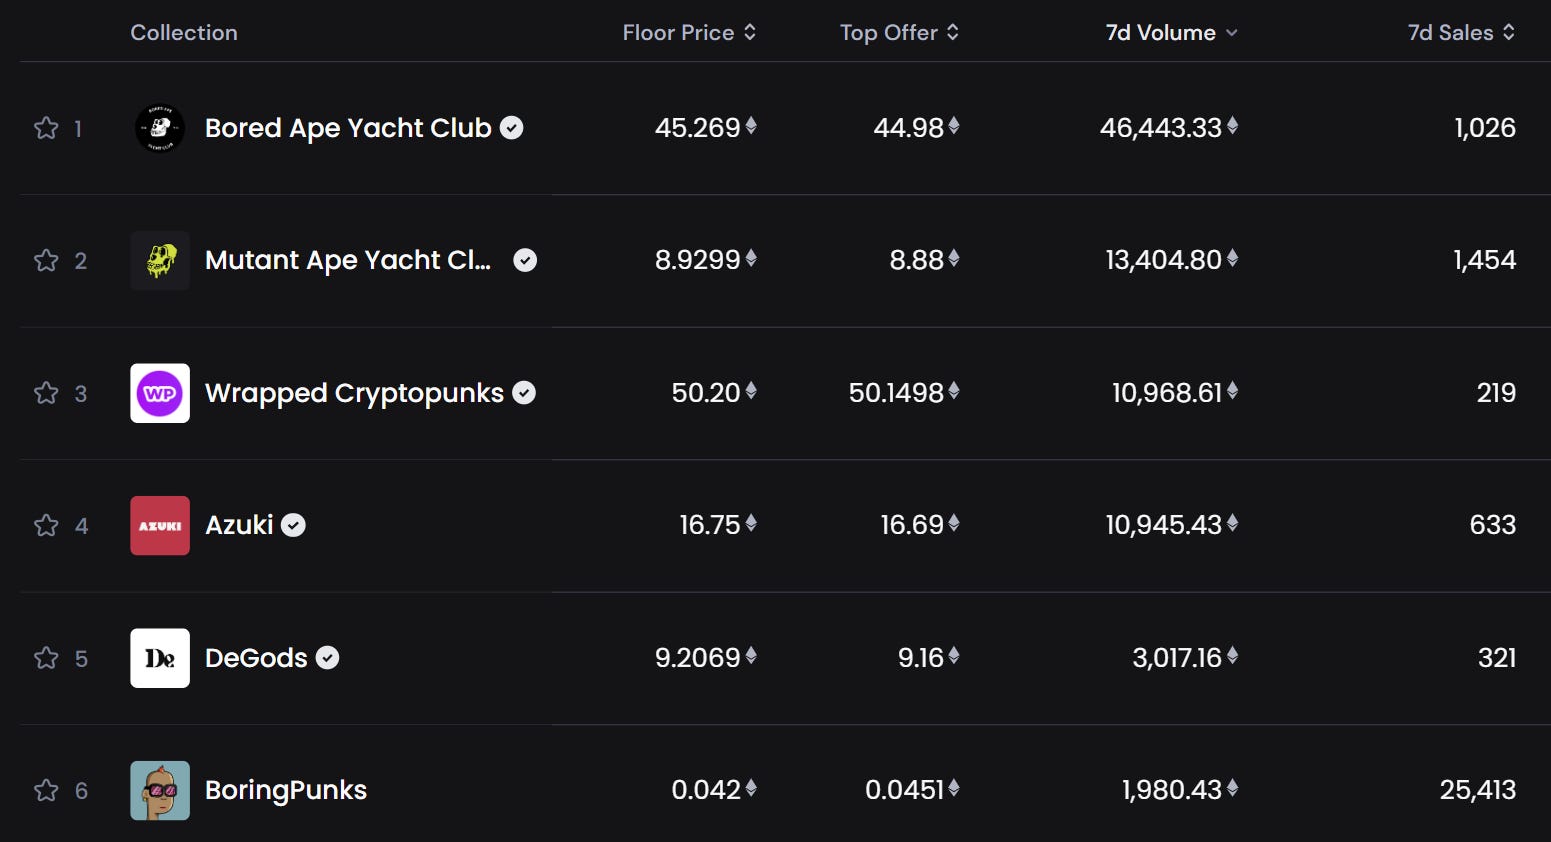This screenshot has height=842, width=1551.
Task: Click Bored Ape Yacht Club verified checkmark
Action: pos(512,128)
